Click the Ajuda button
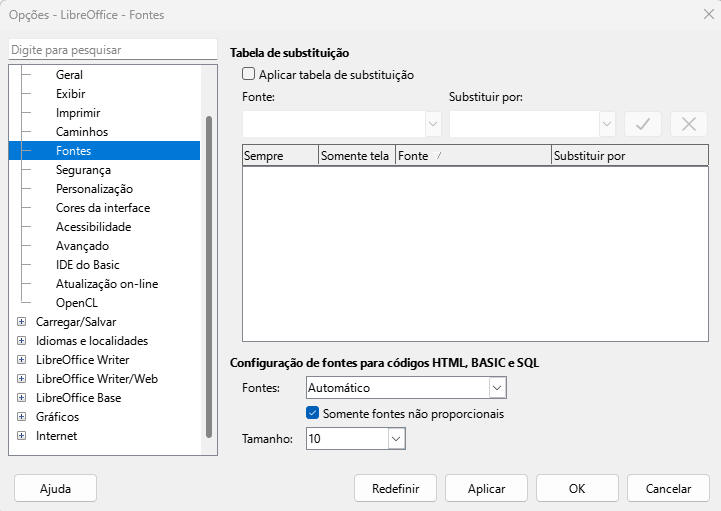 coord(55,488)
